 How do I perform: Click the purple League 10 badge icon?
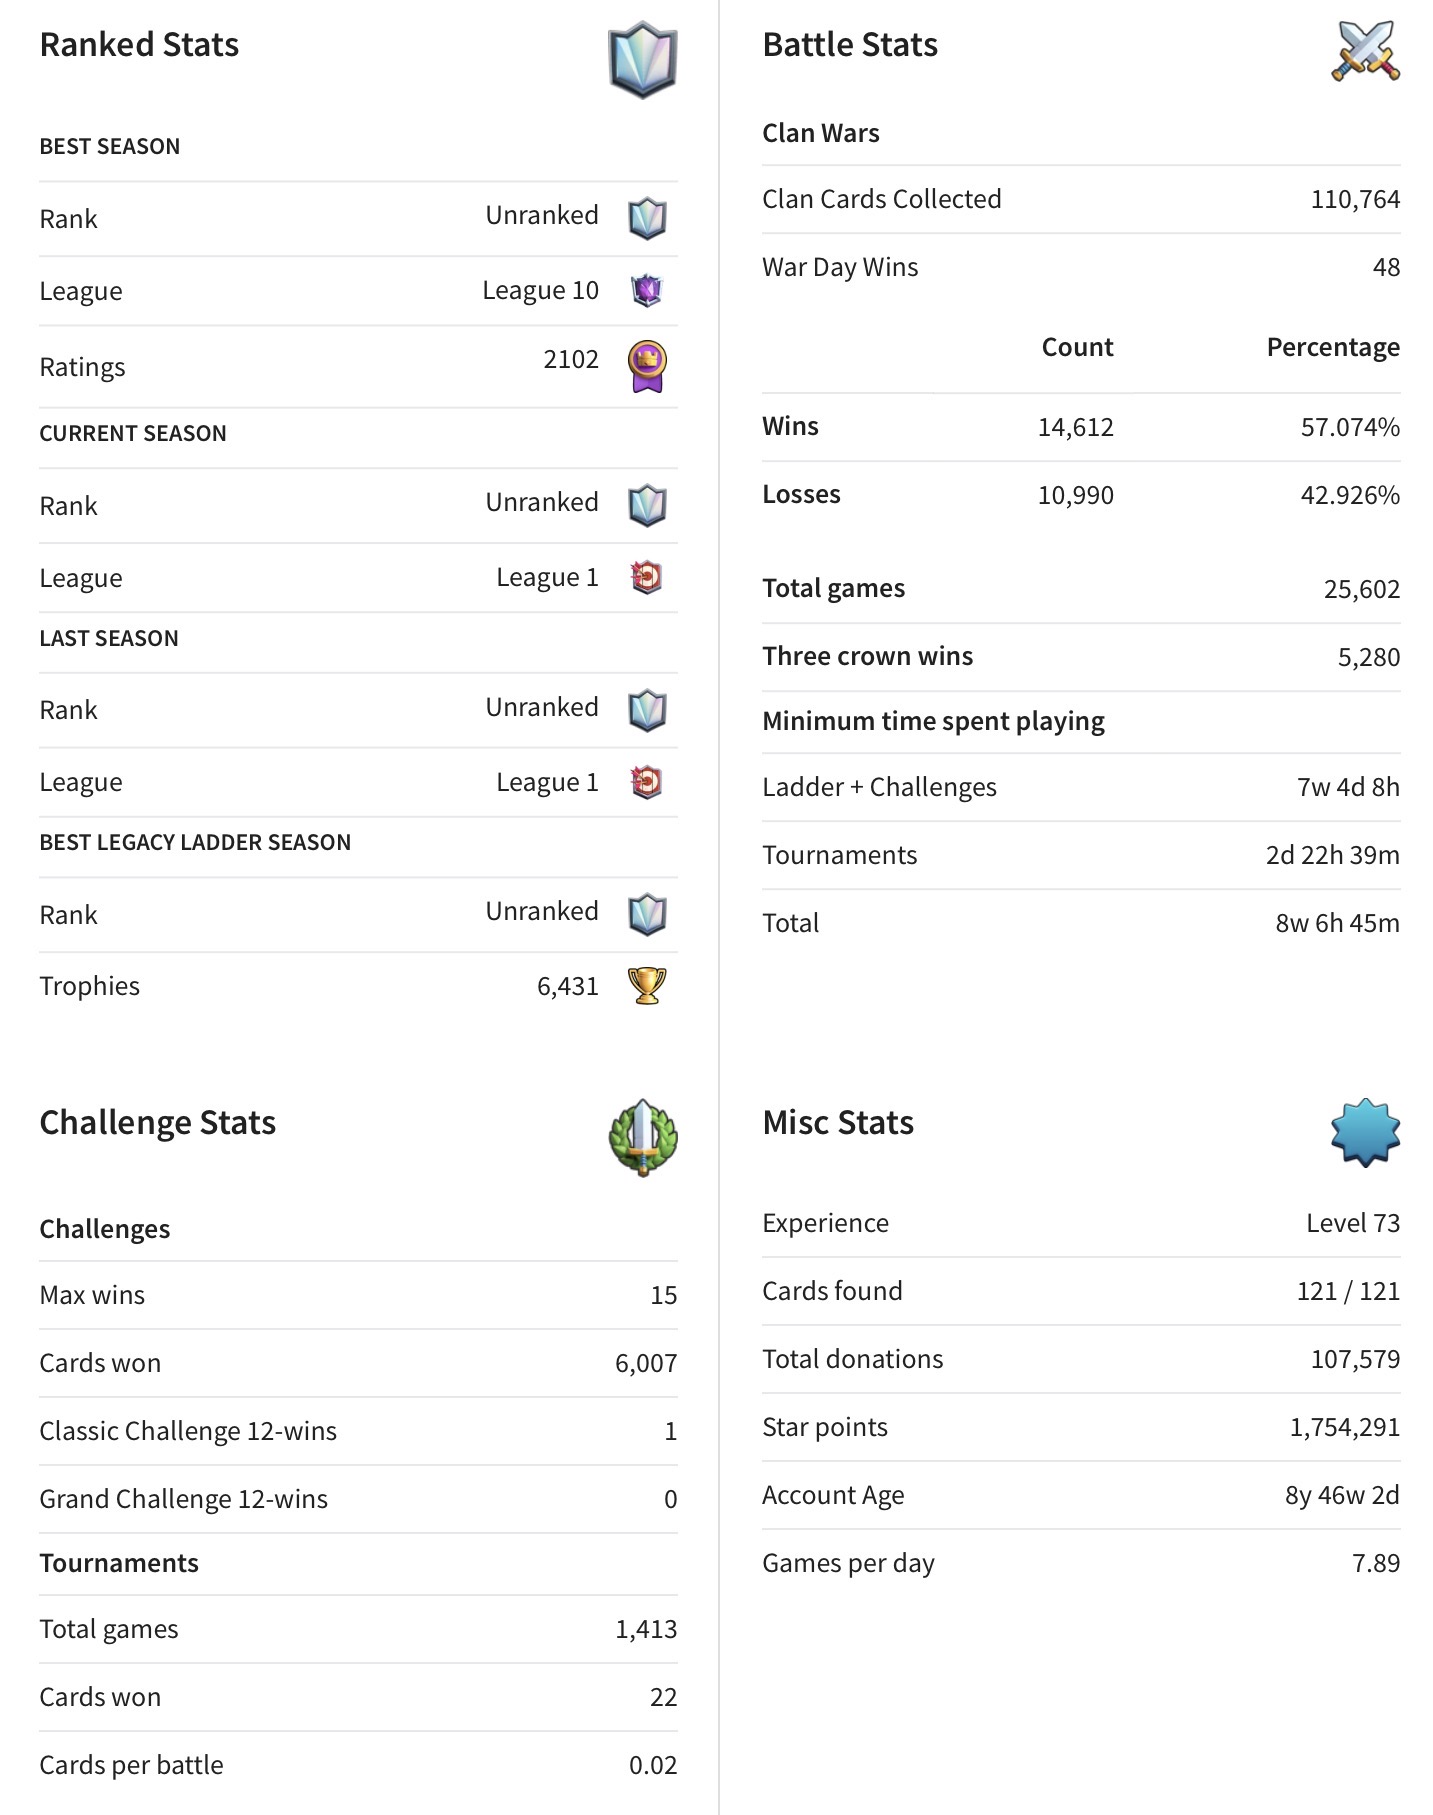click(647, 290)
